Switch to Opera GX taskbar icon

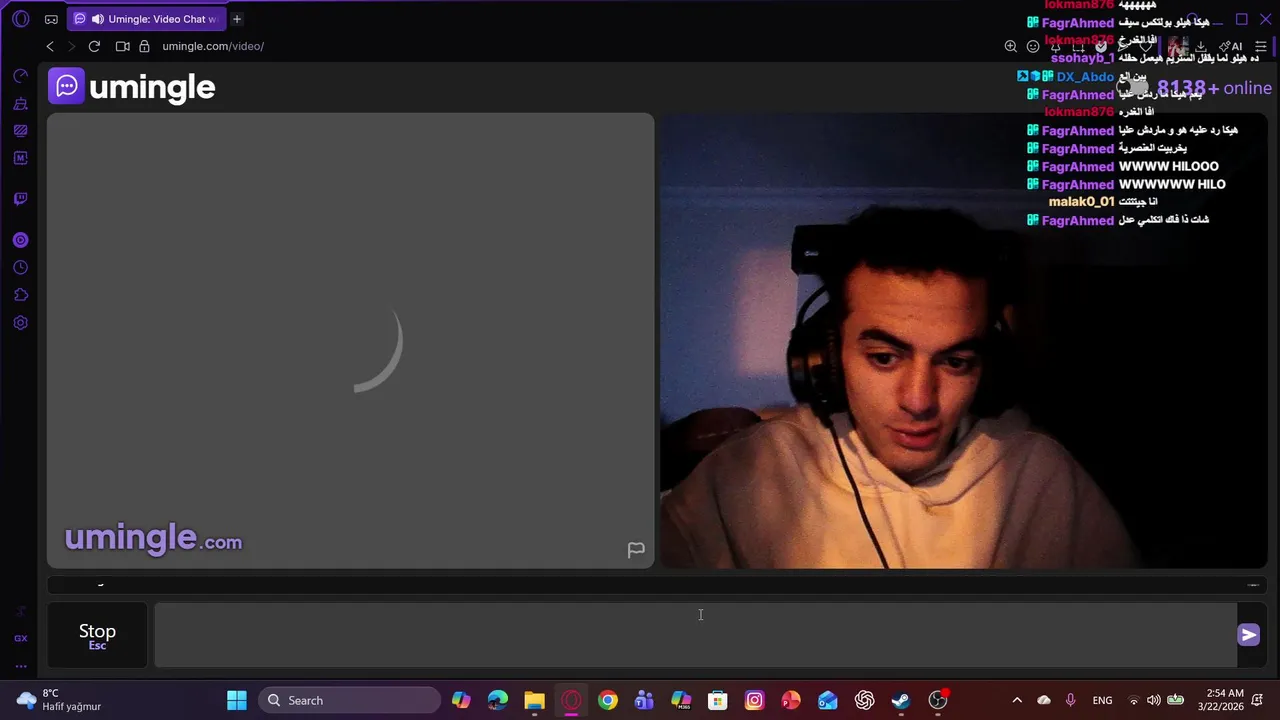pyautogui.click(x=571, y=700)
